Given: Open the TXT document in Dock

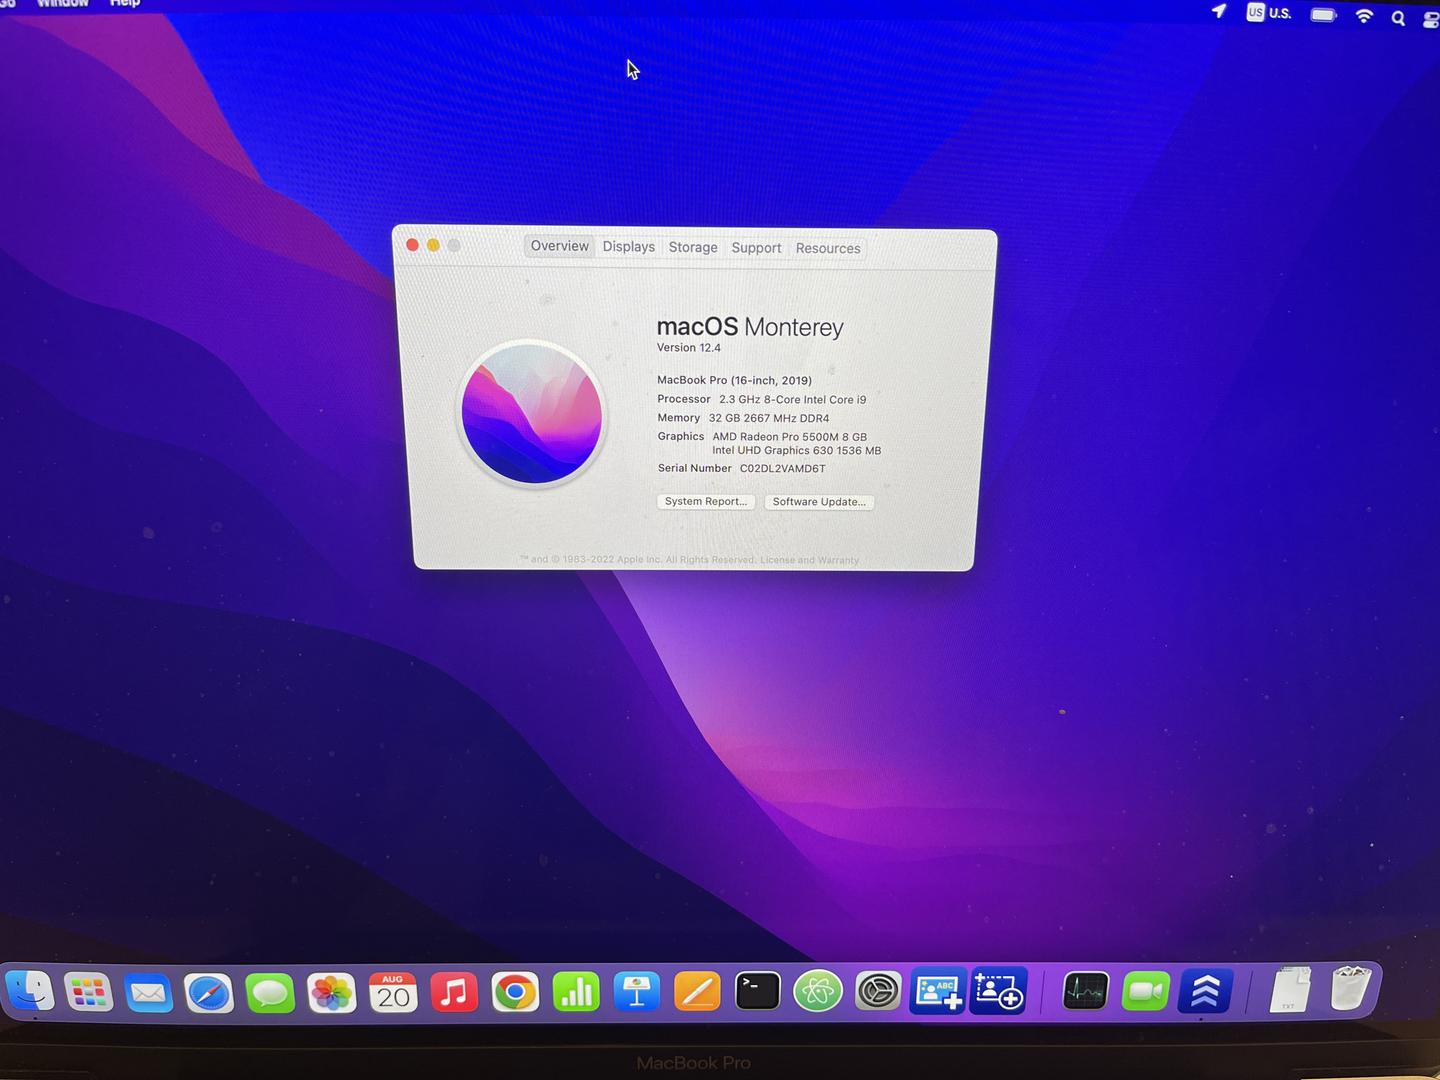Looking at the screenshot, I should click(1290, 990).
